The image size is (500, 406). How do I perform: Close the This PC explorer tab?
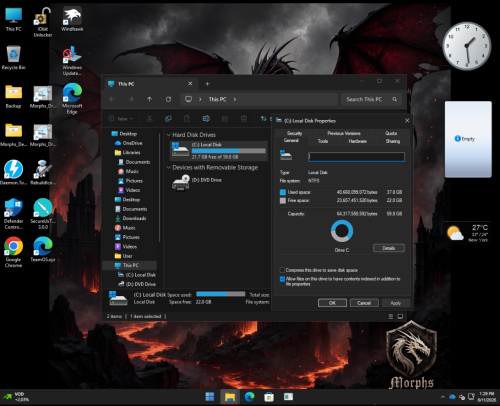point(190,84)
